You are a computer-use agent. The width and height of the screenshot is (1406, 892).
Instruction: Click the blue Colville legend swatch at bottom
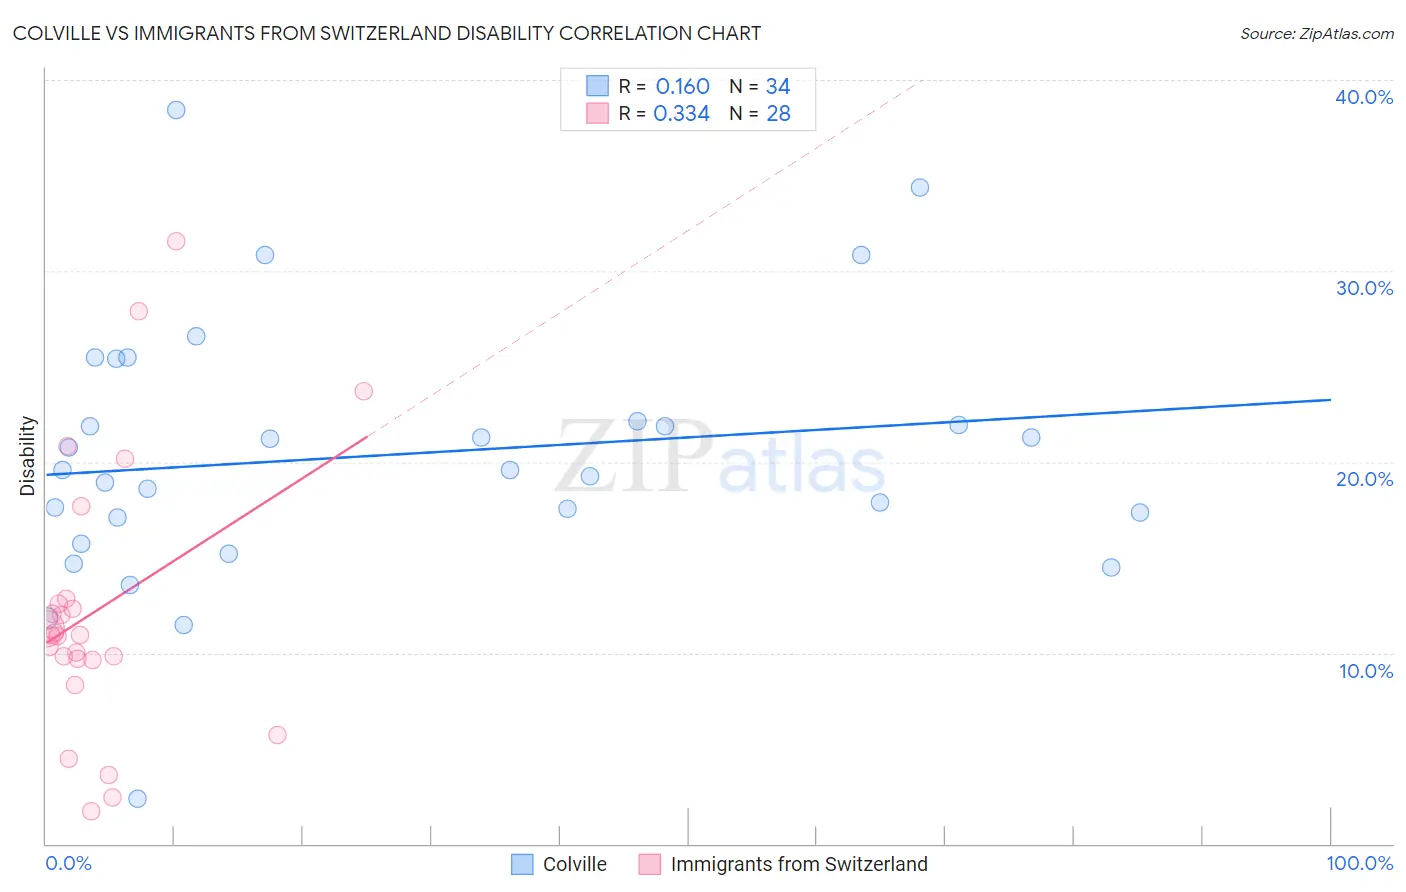pos(522,864)
